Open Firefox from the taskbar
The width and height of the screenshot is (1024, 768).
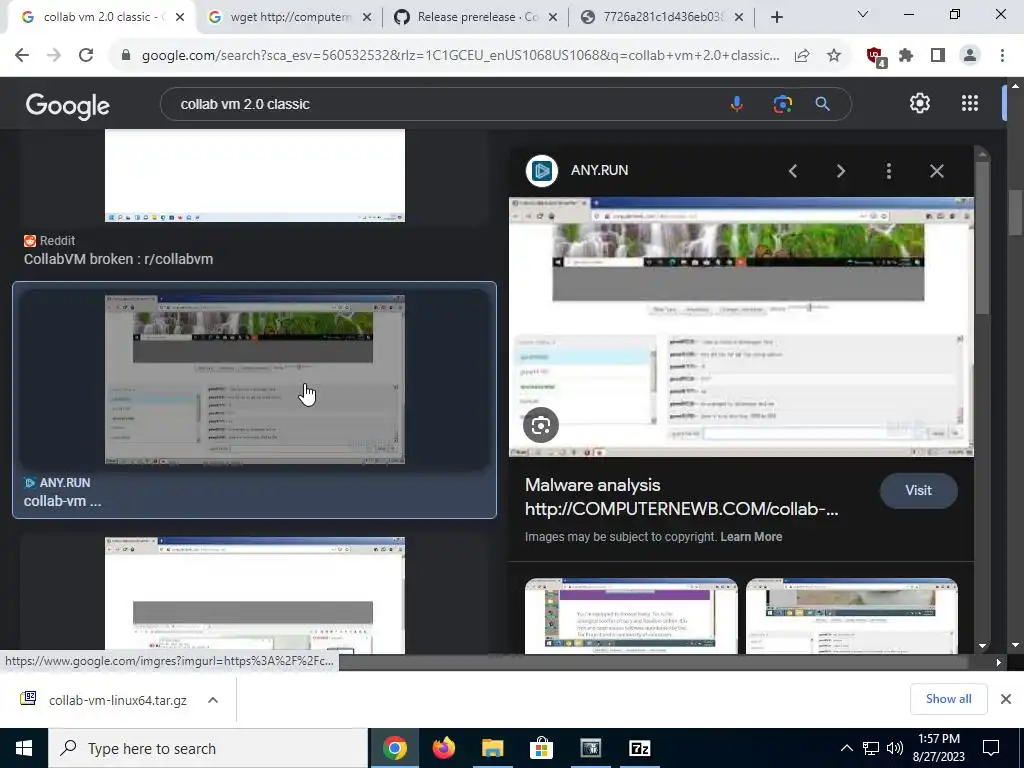pos(443,748)
